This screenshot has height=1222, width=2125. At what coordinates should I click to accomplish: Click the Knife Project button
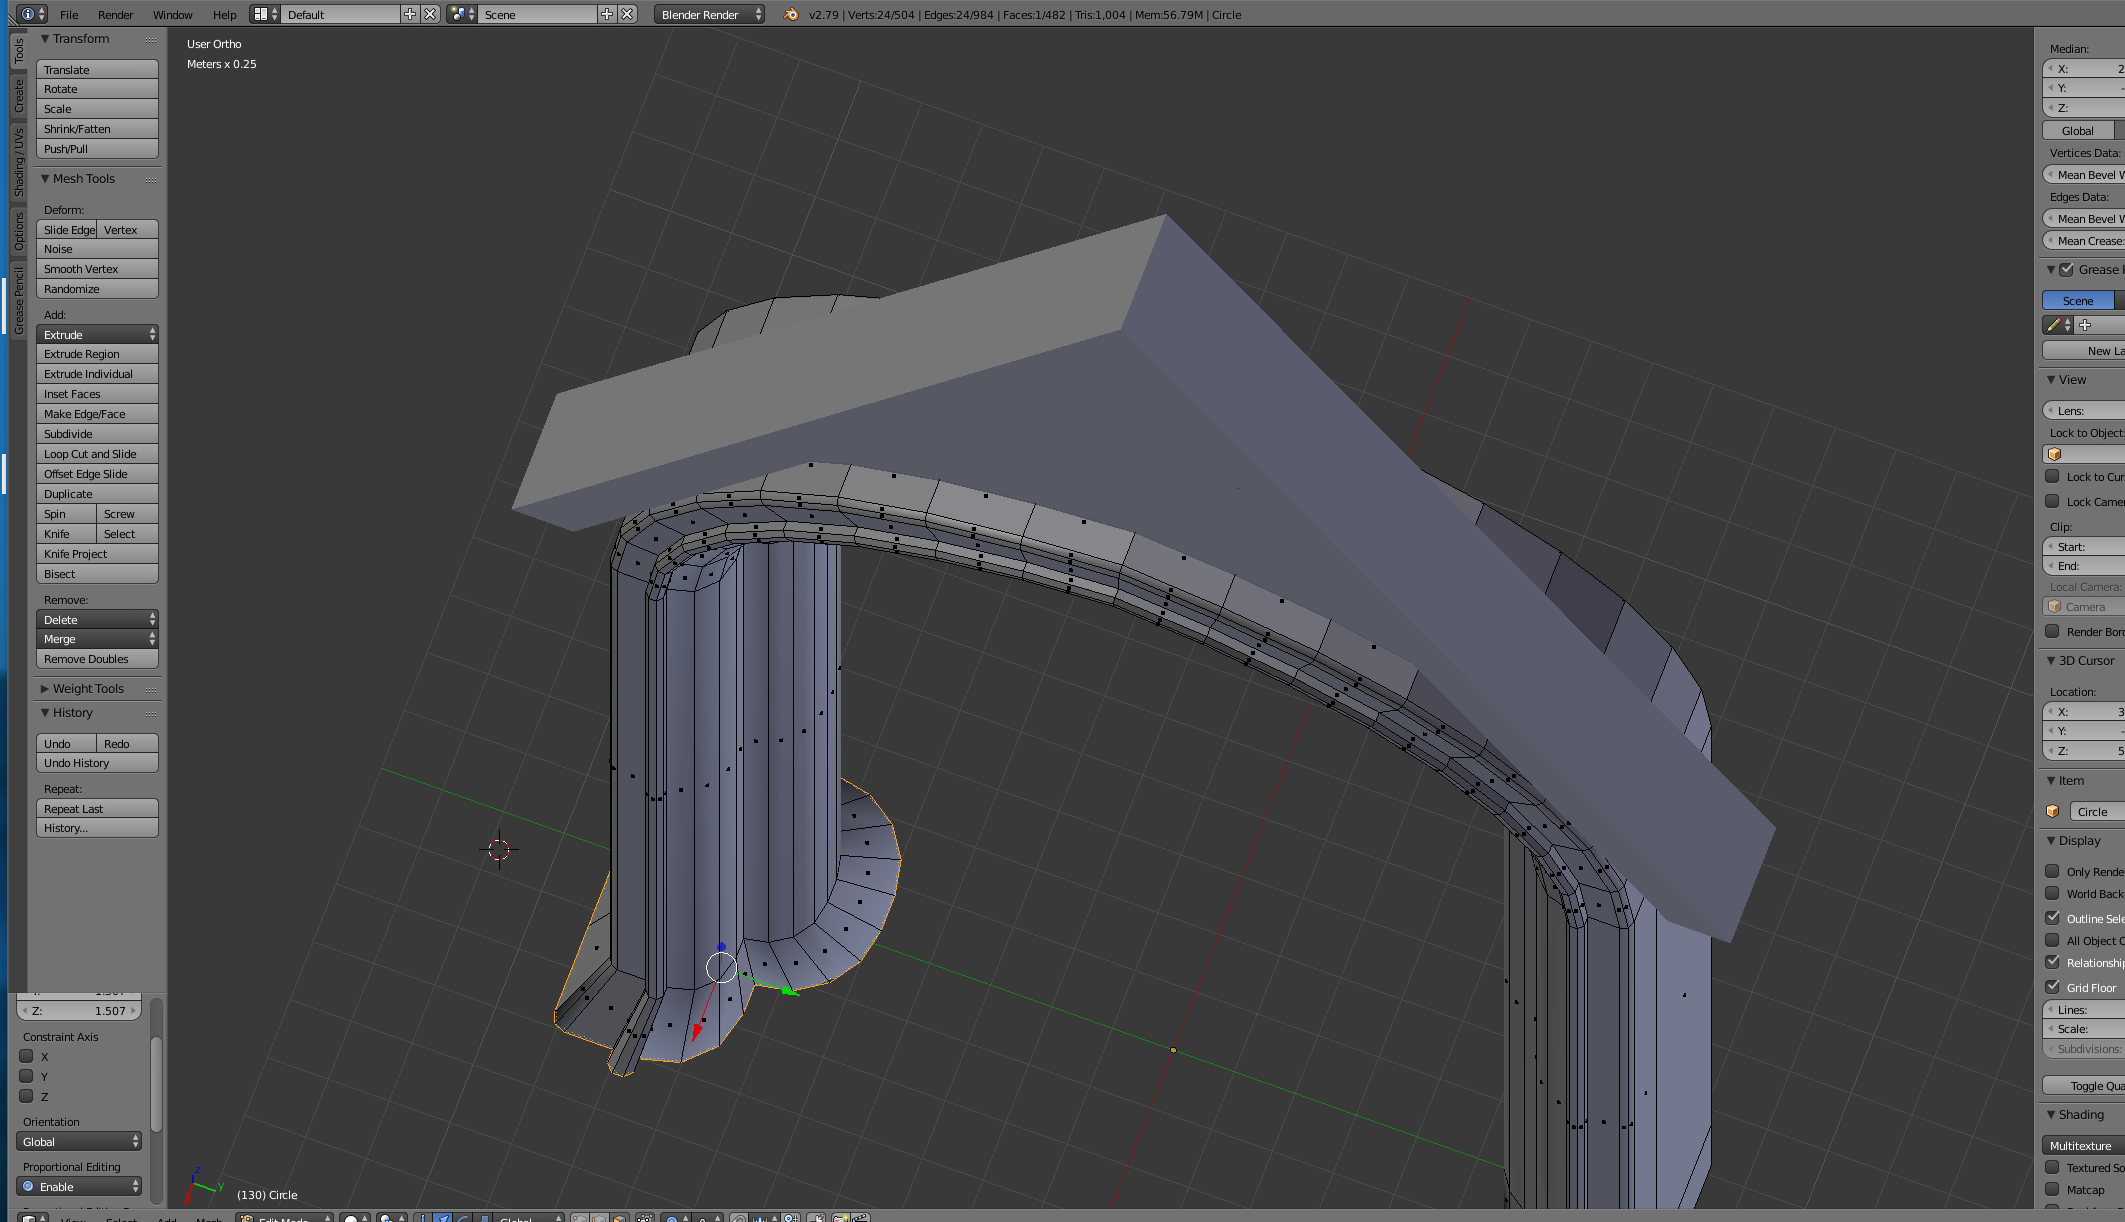[97, 554]
